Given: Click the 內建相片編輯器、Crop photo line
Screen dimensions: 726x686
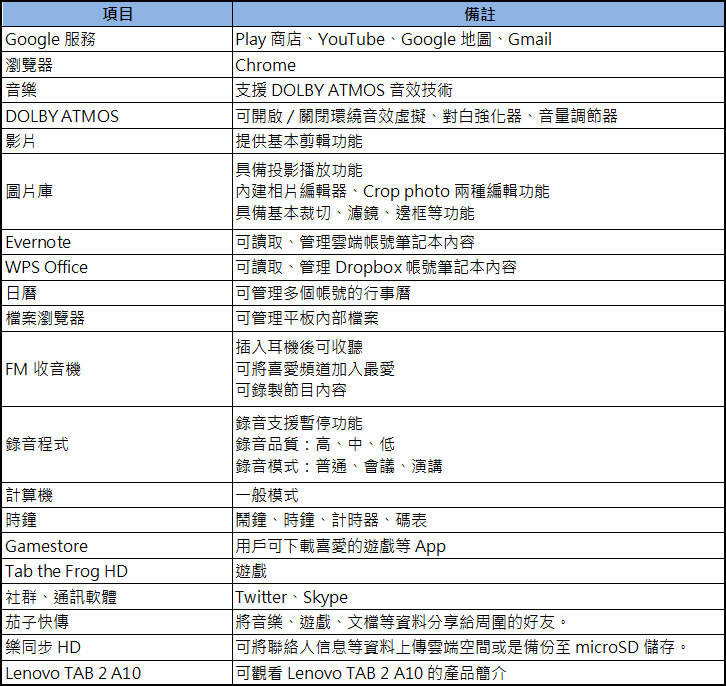Looking at the screenshot, I should click(x=392, y=192).
